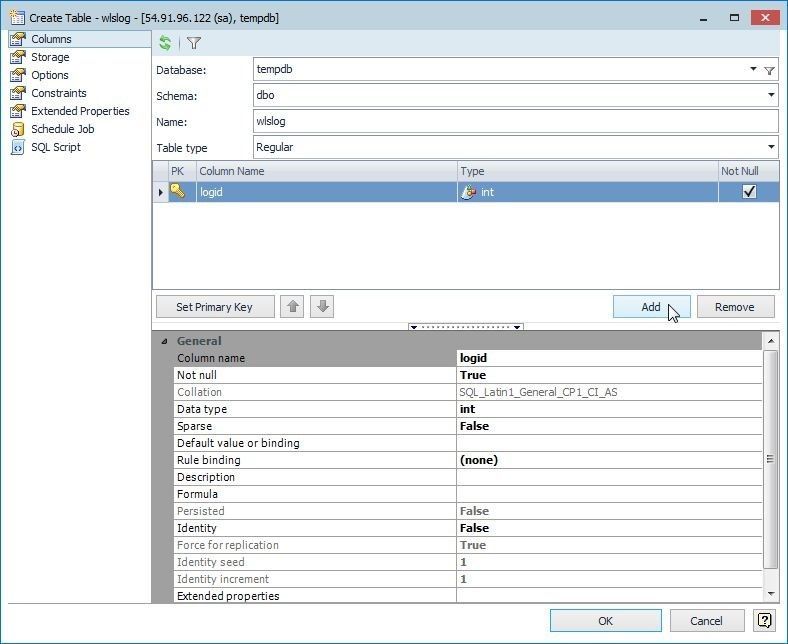Click the Extended Properties page icon
The height and width of the screenshot is (644, 788).
pos(18,111)
